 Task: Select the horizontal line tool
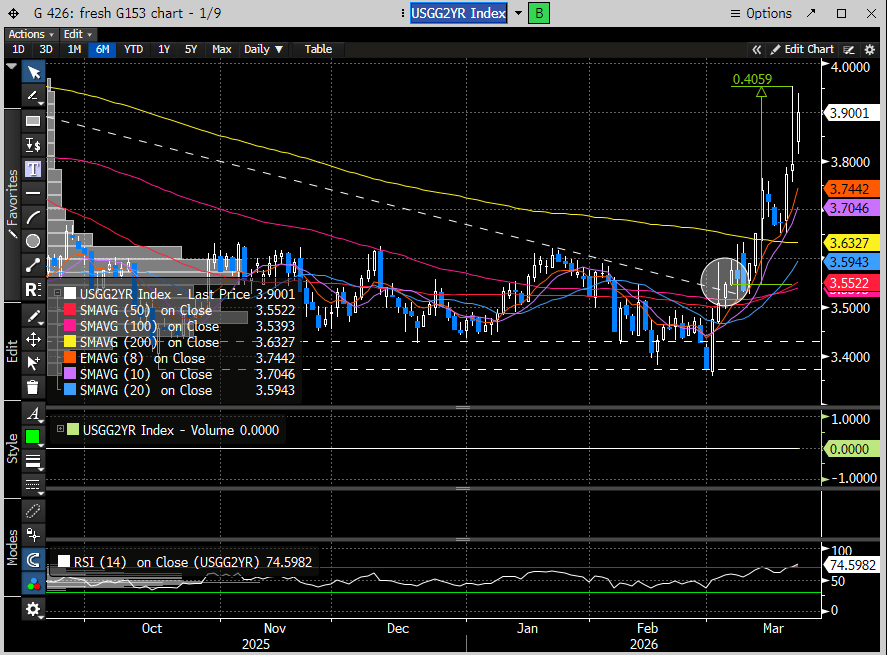point(33,193)
